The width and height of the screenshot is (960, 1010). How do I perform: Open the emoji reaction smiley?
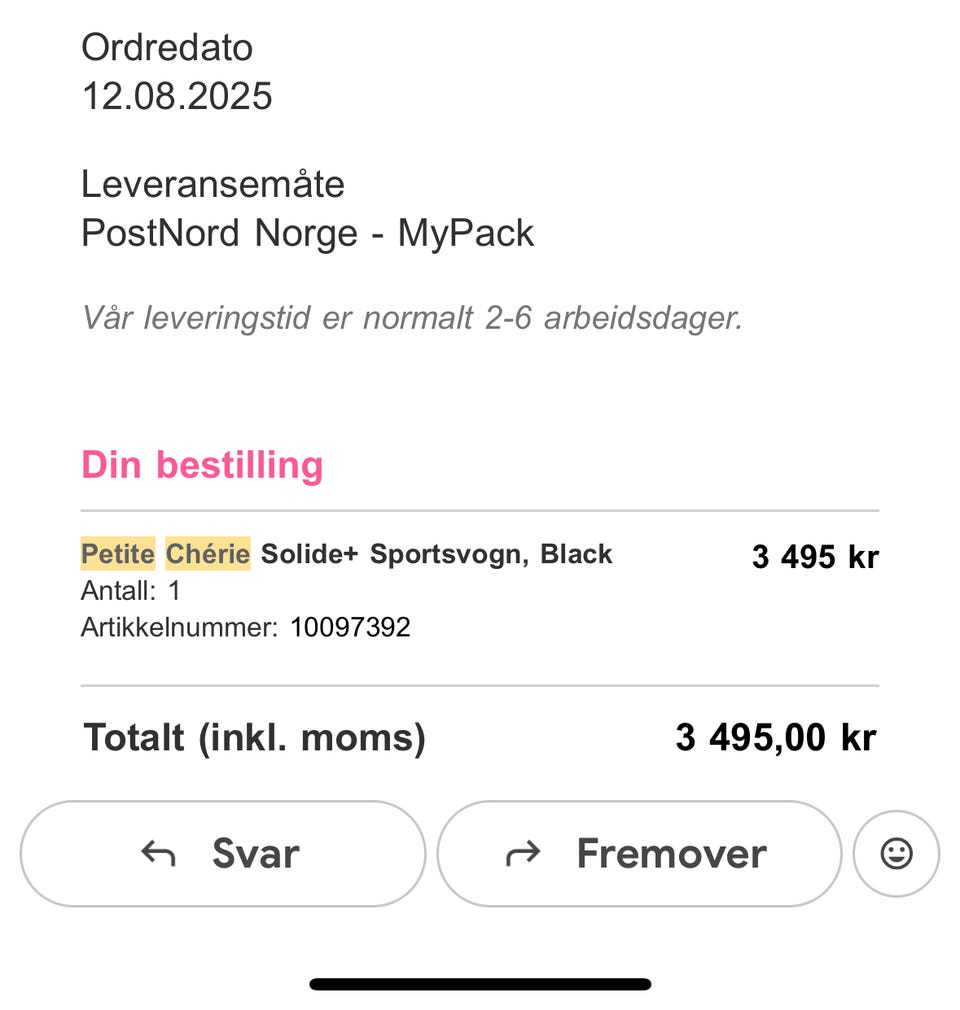click(896, 853)
